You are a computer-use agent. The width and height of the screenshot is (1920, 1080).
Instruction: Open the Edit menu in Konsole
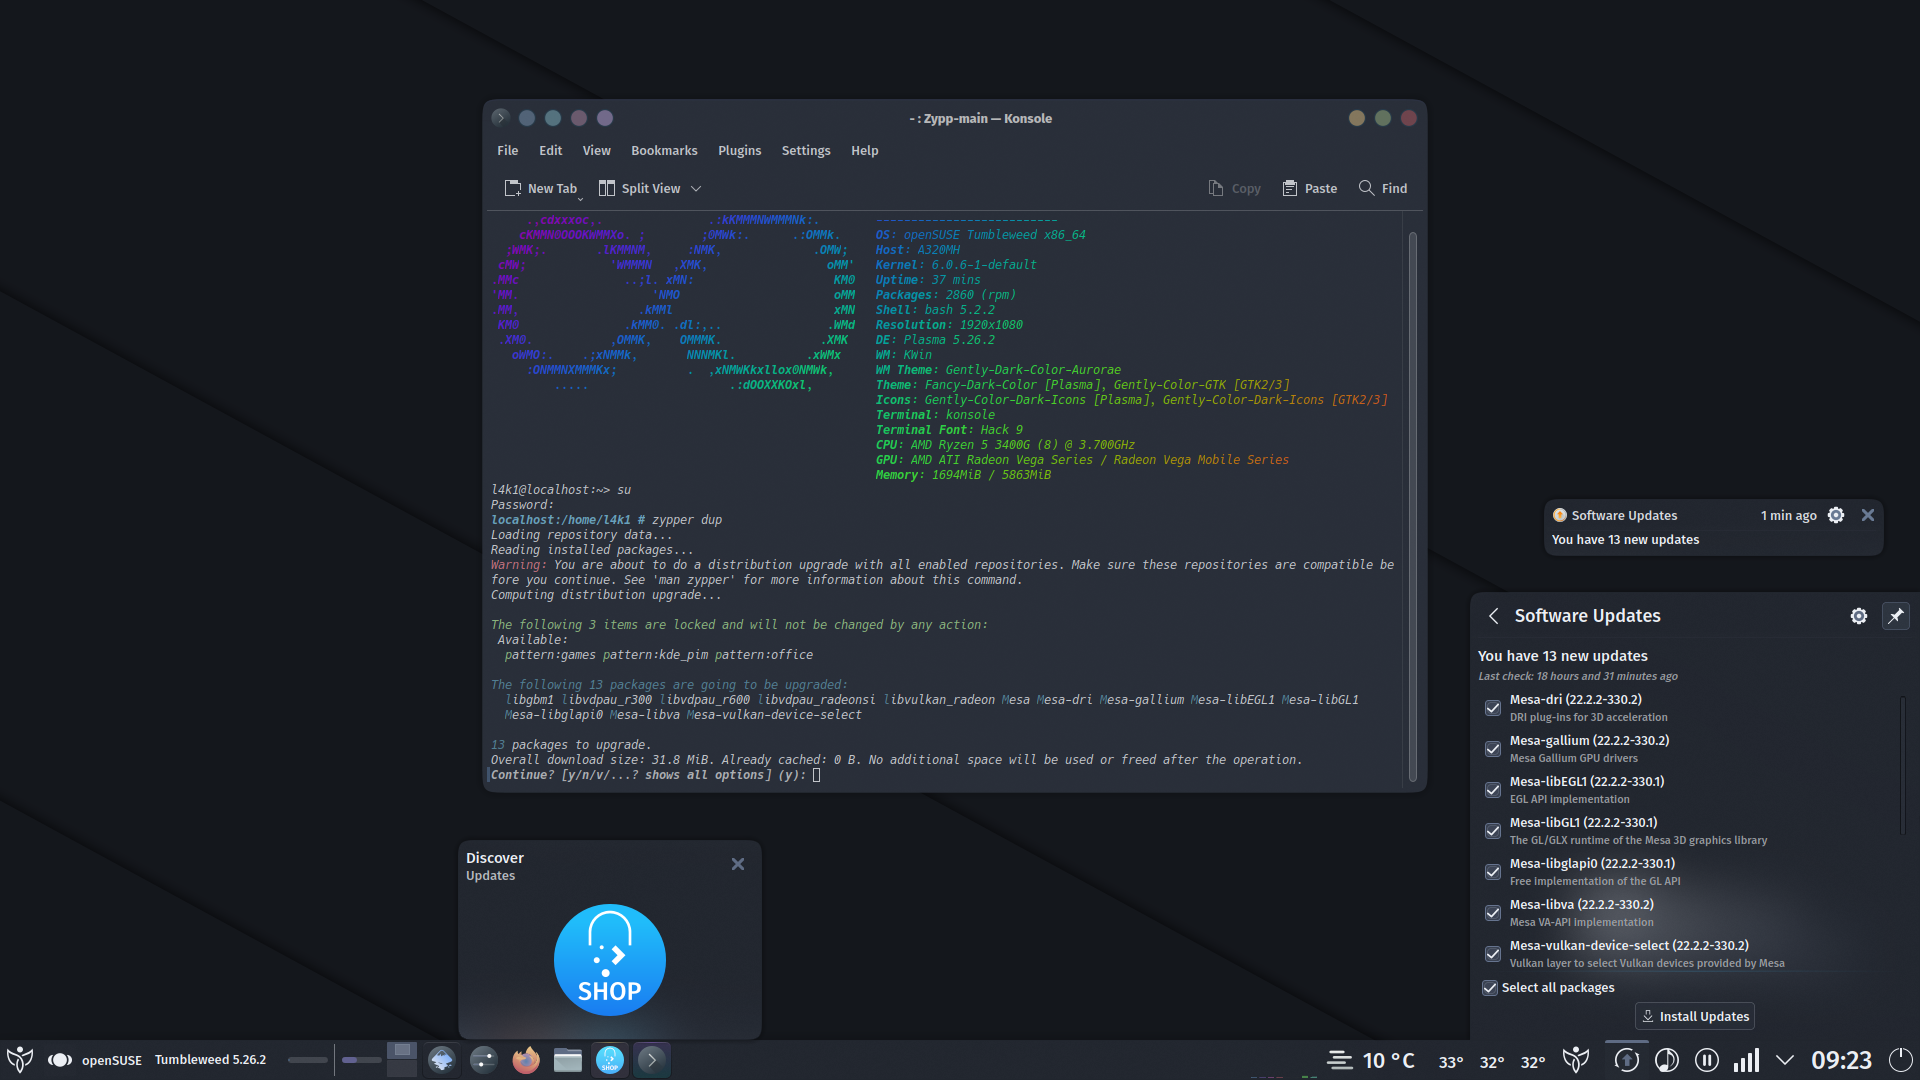550,151
